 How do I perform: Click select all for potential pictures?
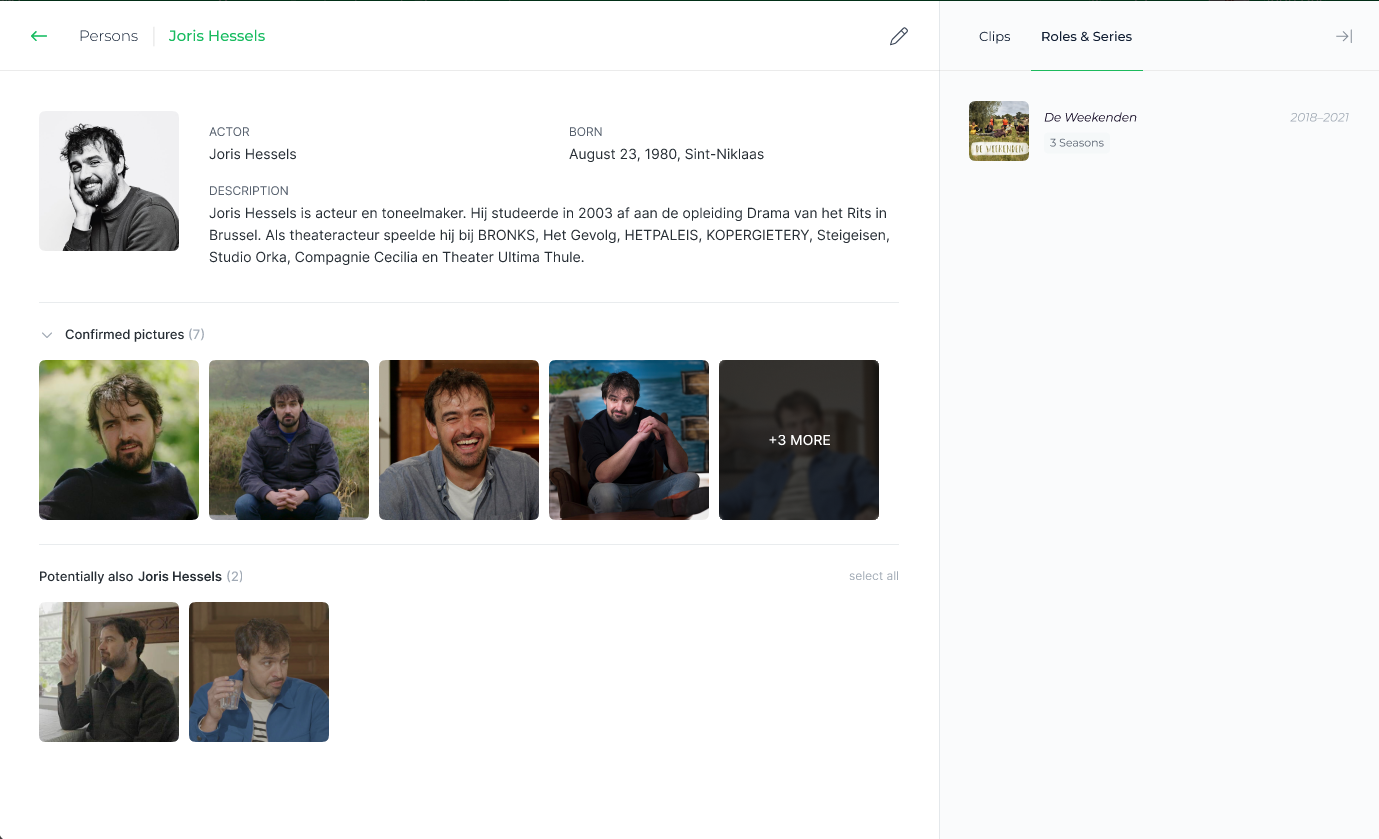[873, 576]
